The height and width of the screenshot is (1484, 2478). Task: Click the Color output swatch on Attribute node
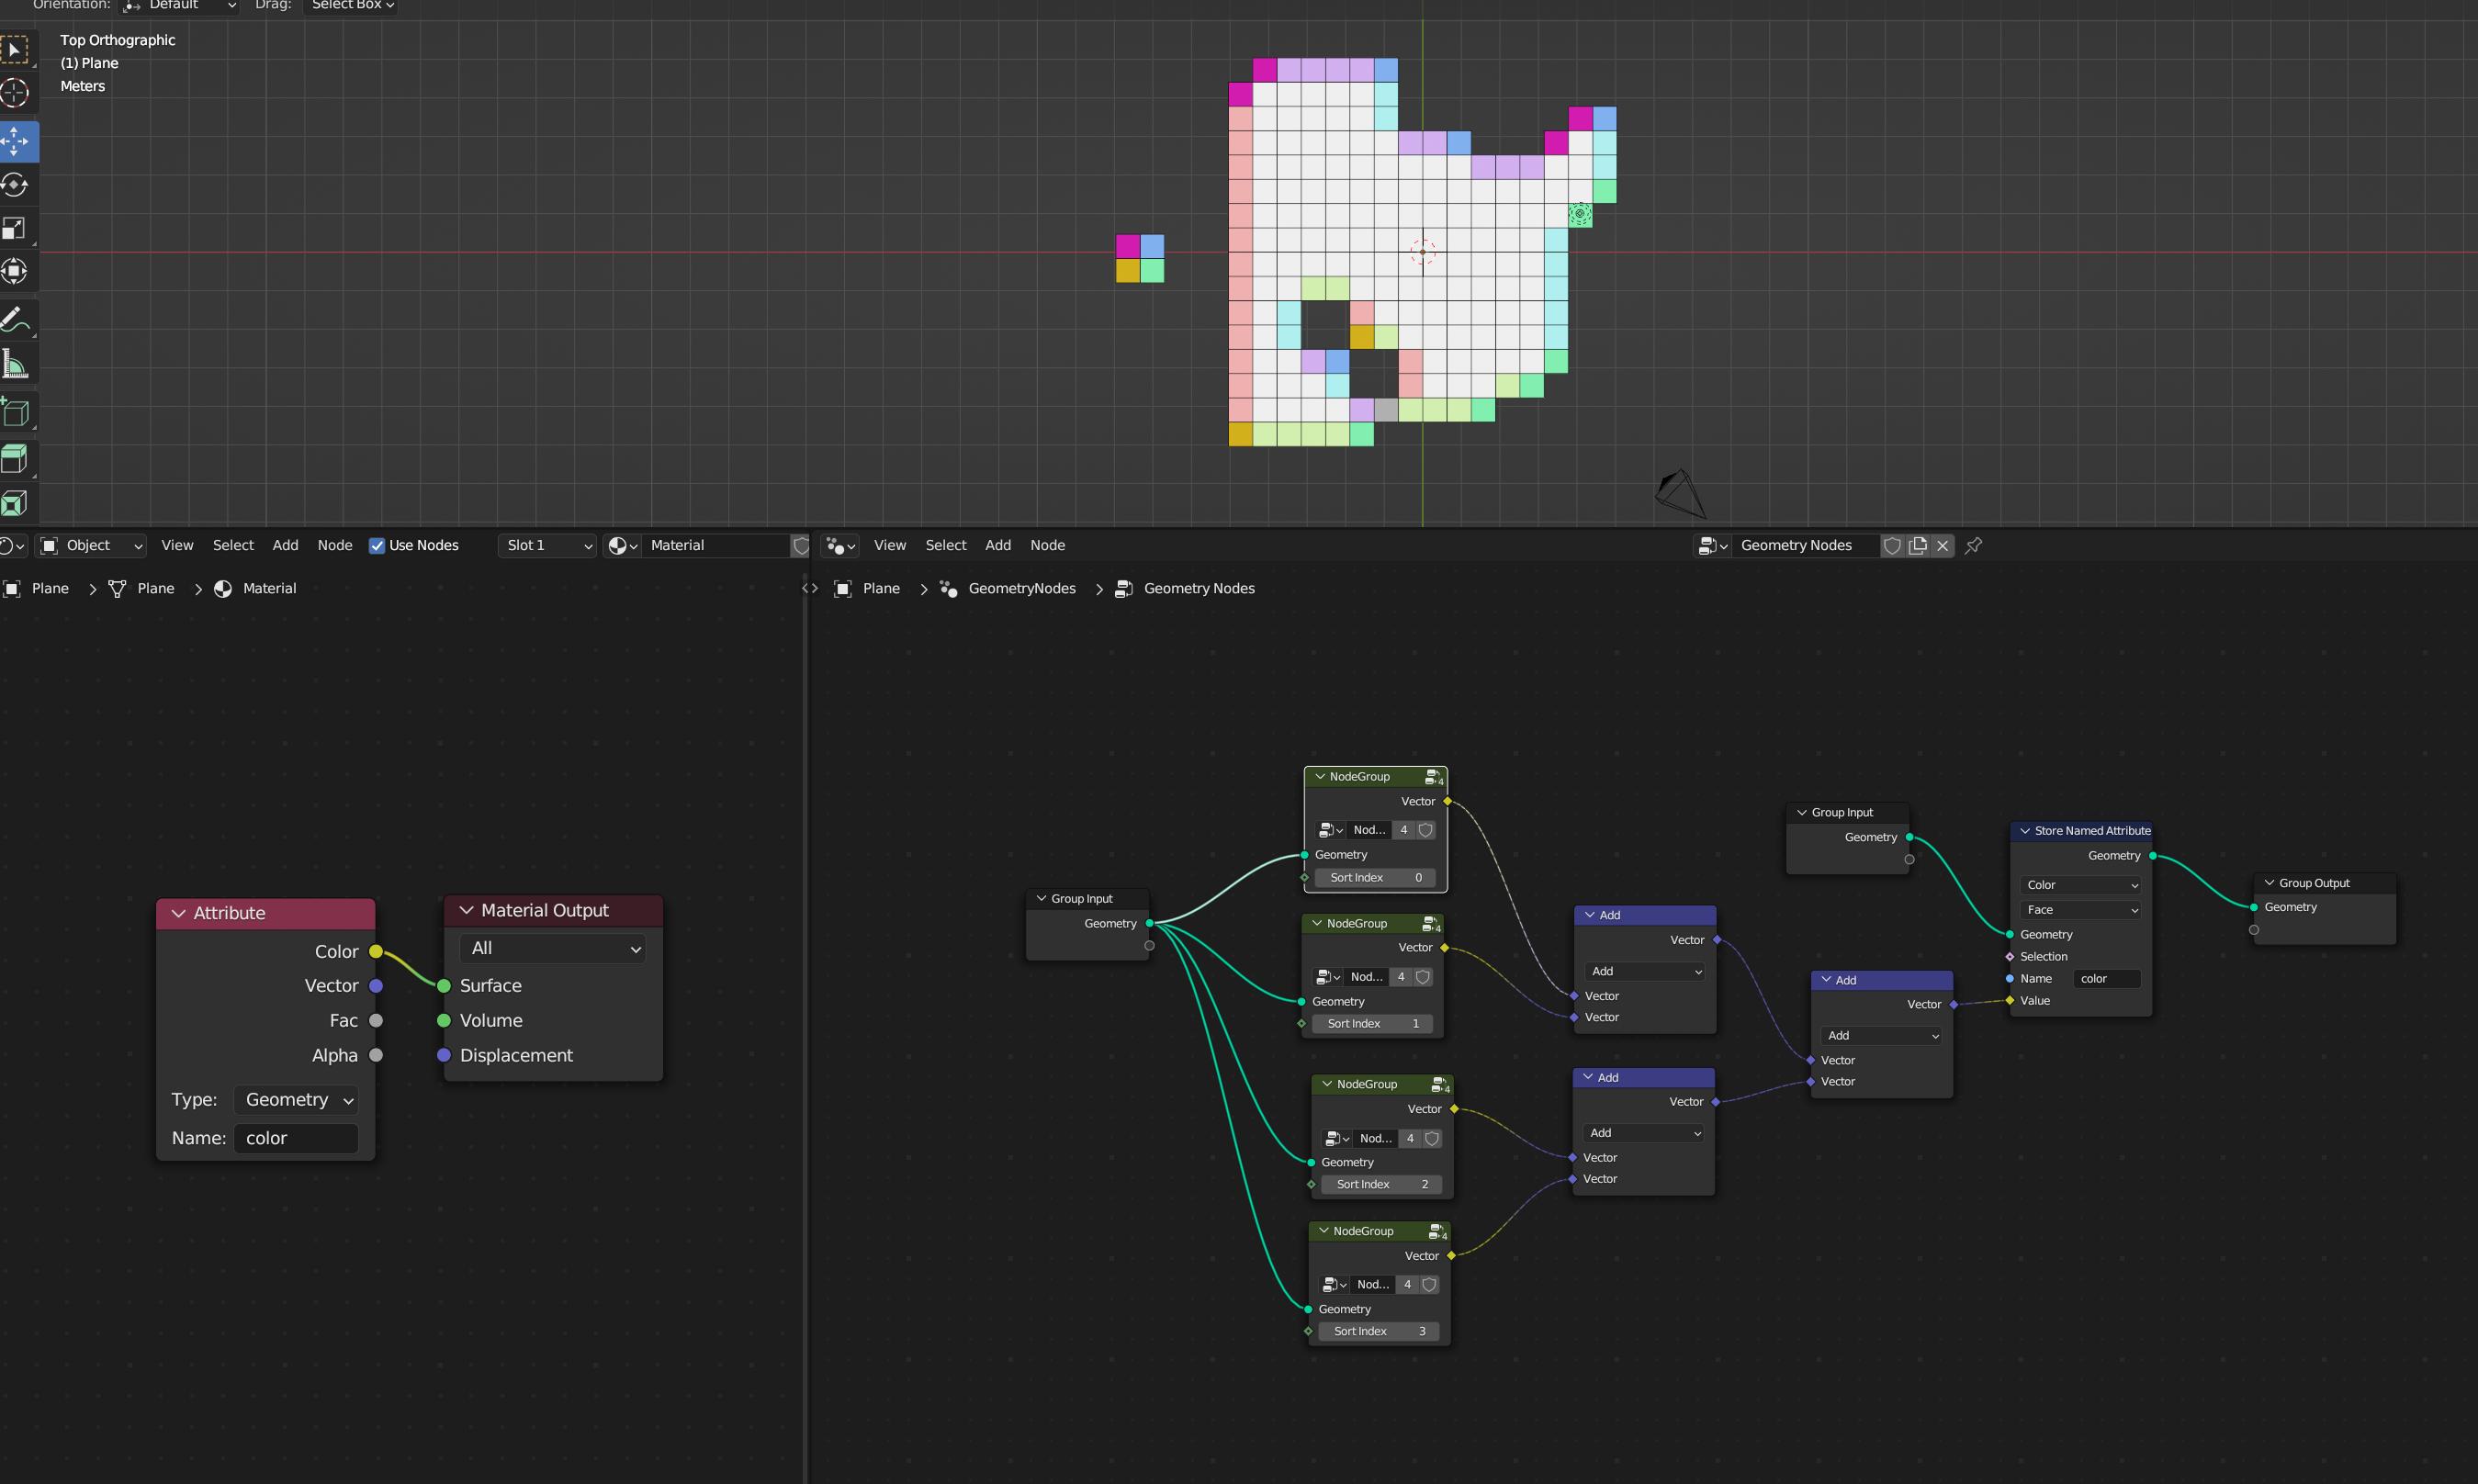tap(375, 949)
